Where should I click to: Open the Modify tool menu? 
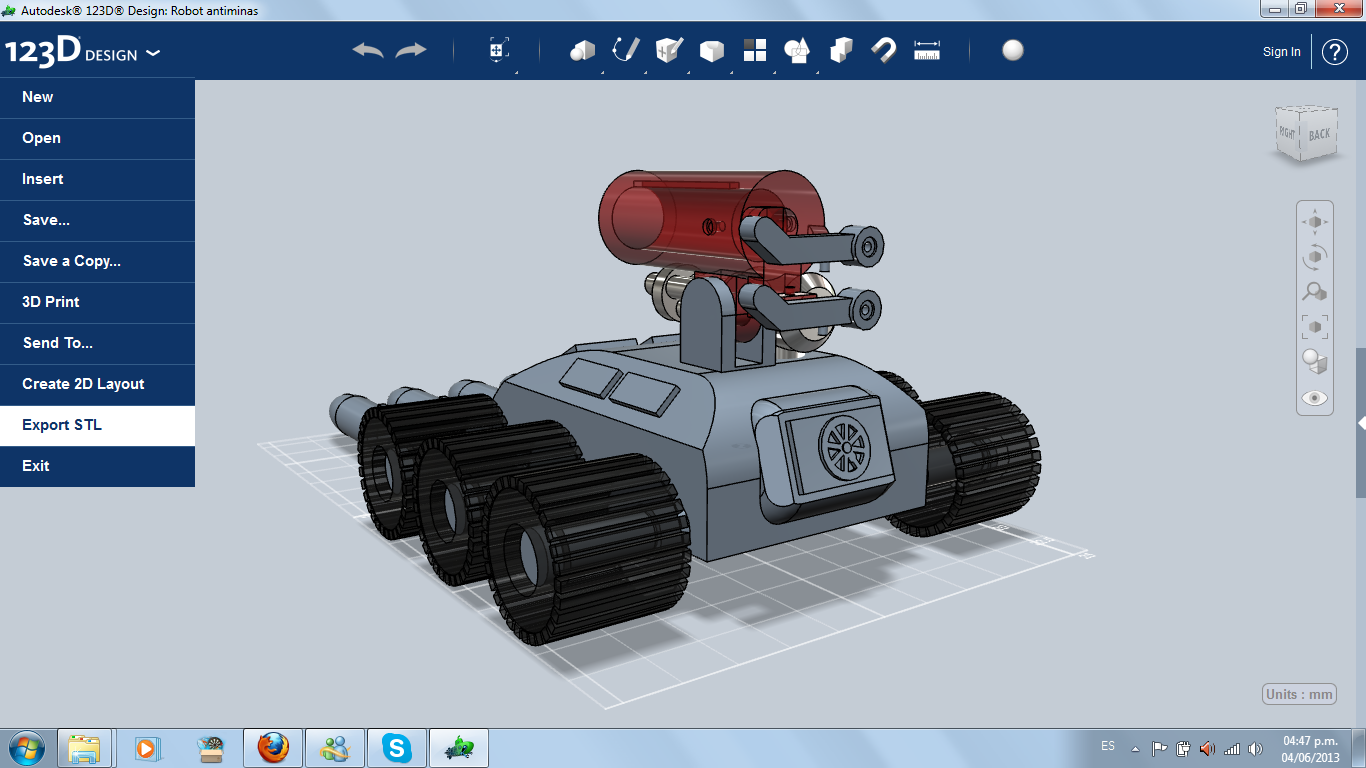pyautogui.click(x=711, y=51)
